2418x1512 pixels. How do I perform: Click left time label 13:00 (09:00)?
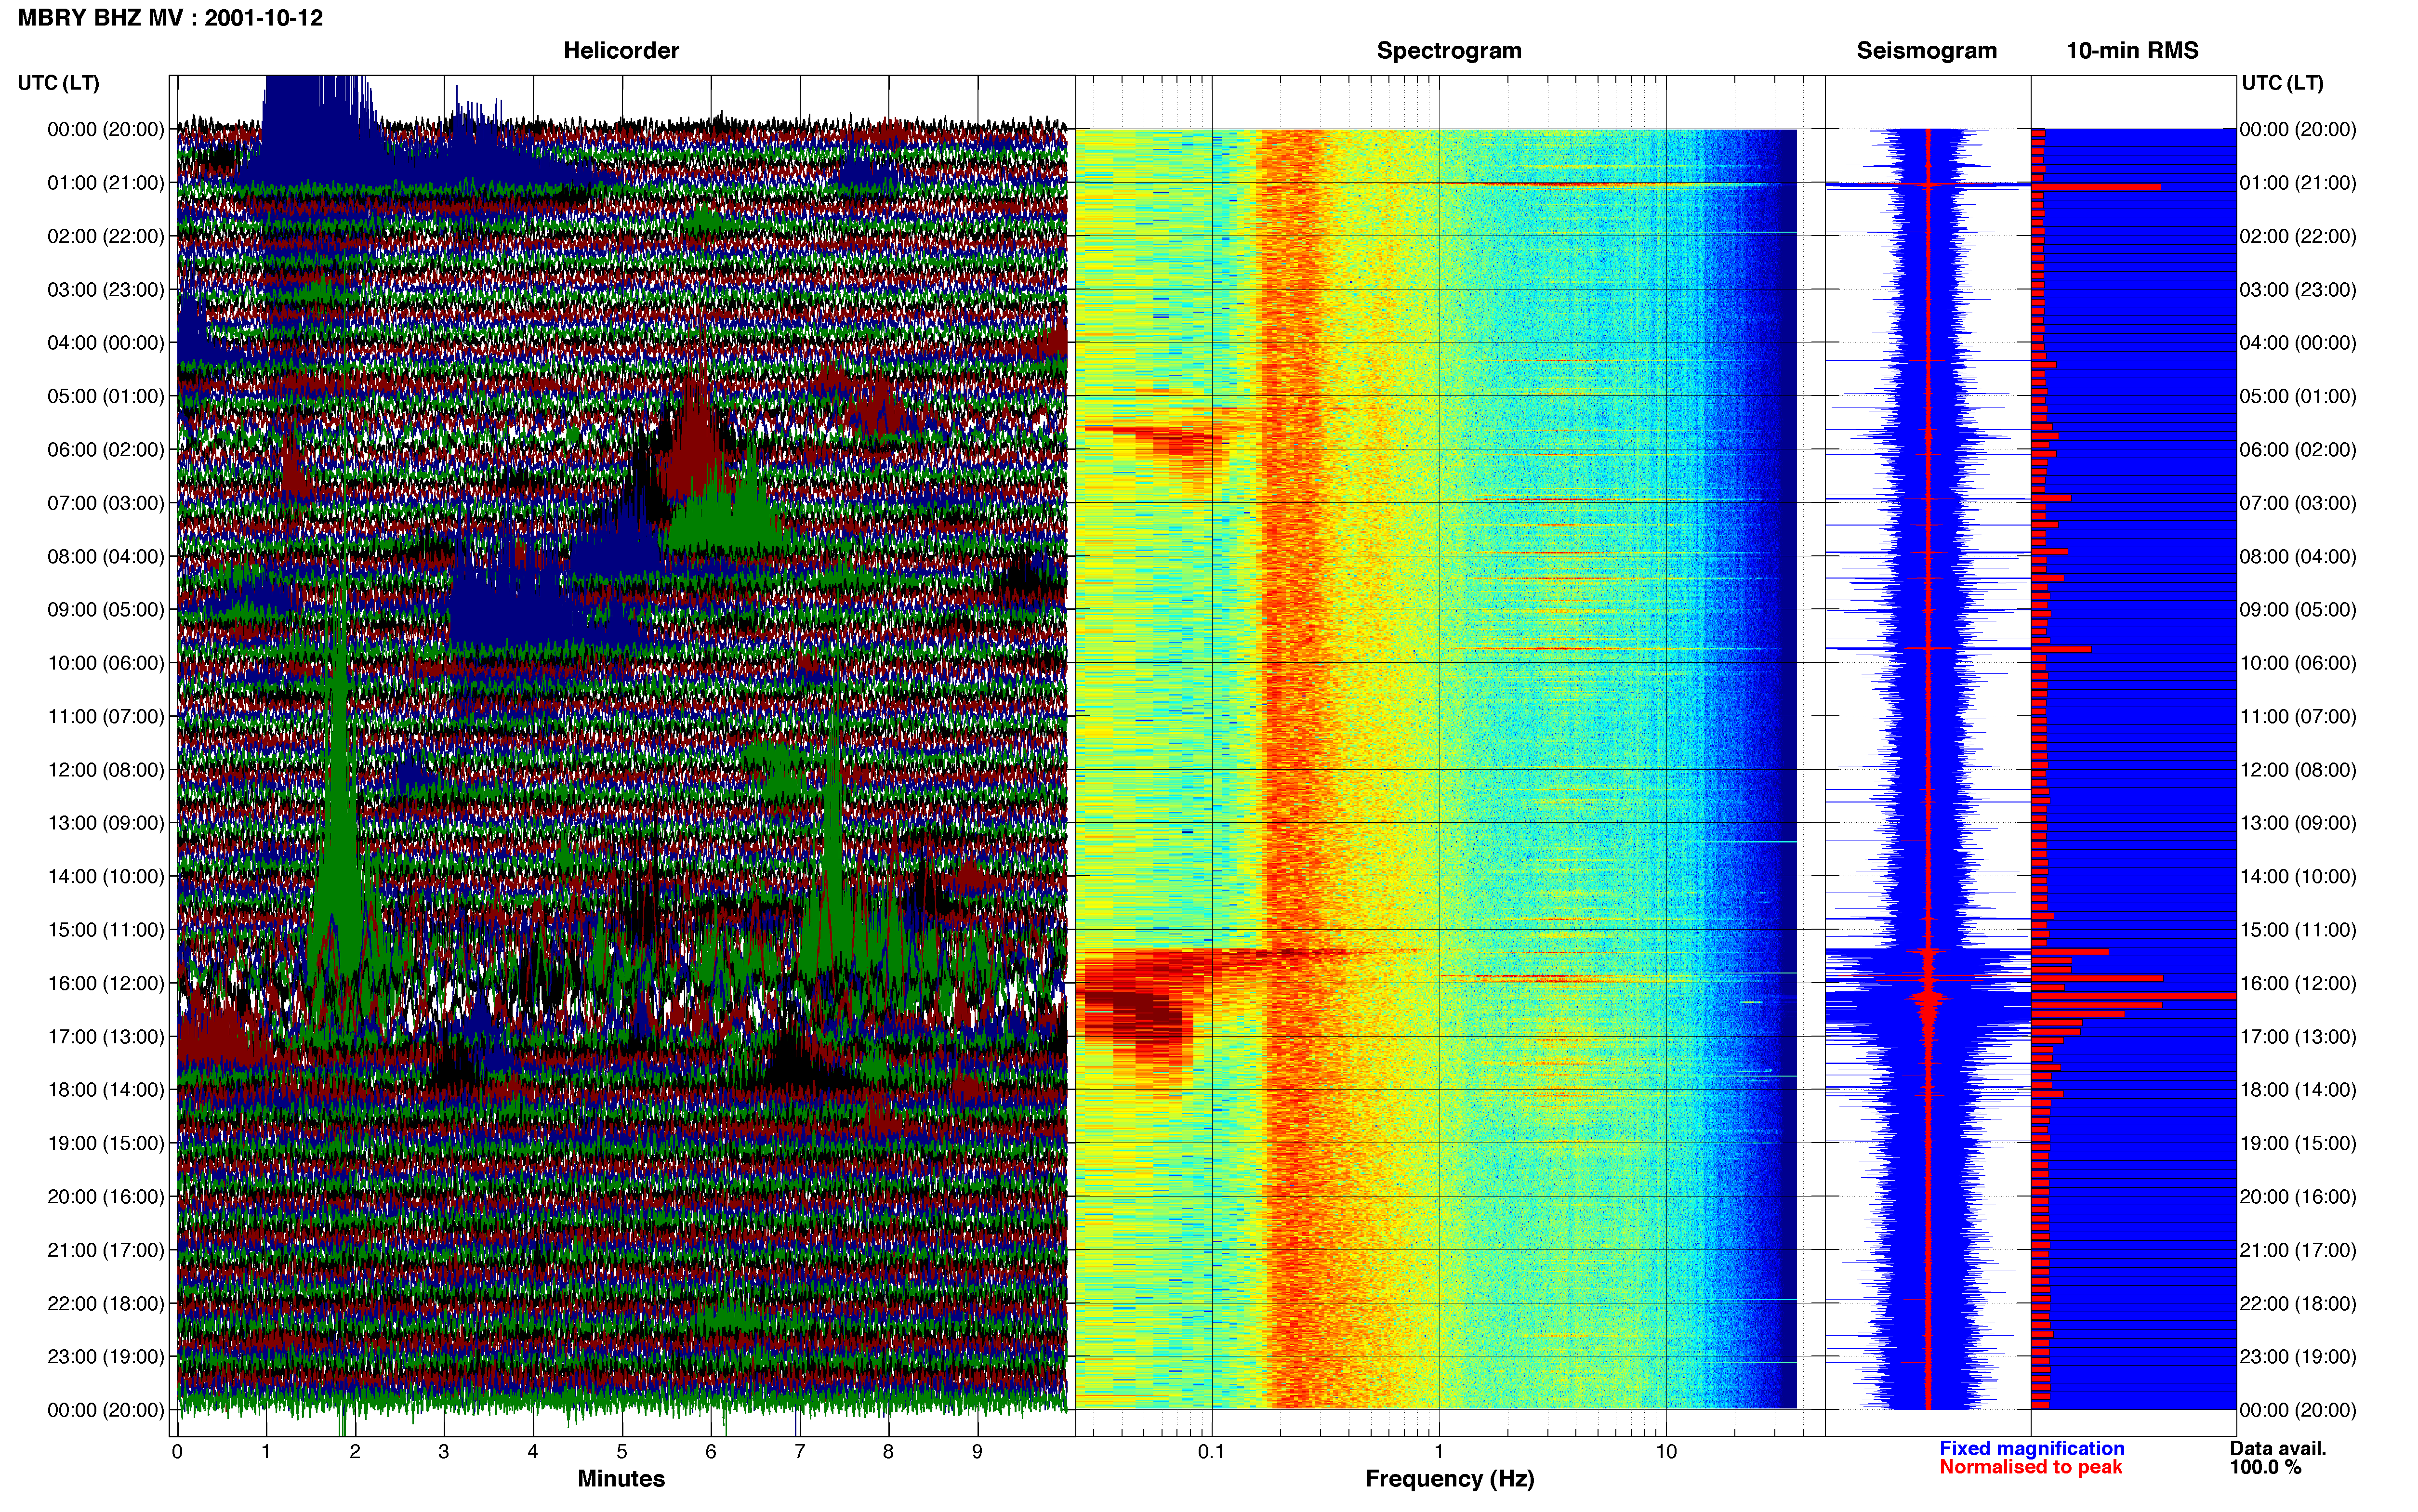point(105,823)
